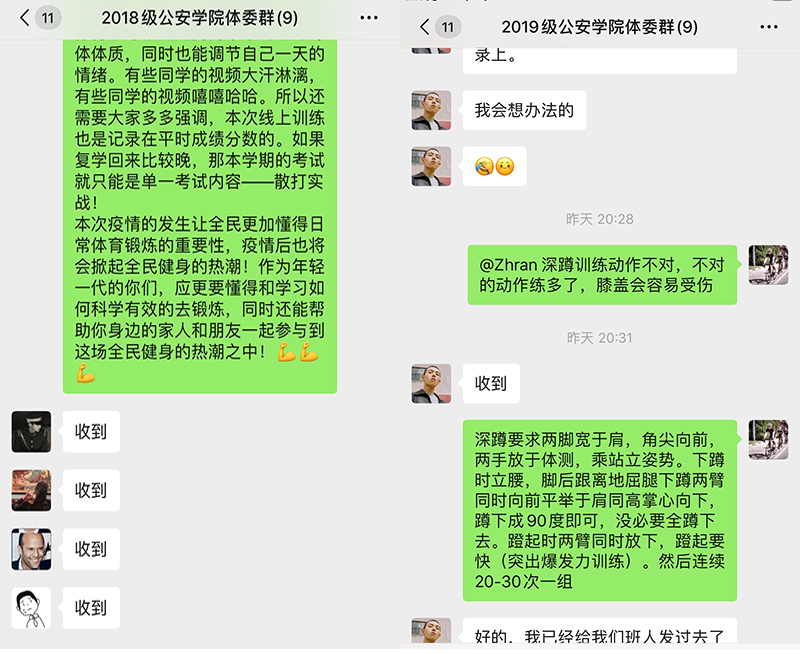Screen dimensions: 800x654
Task: Open more options for 2019级 group chat
Action: (x=768, y=27)
